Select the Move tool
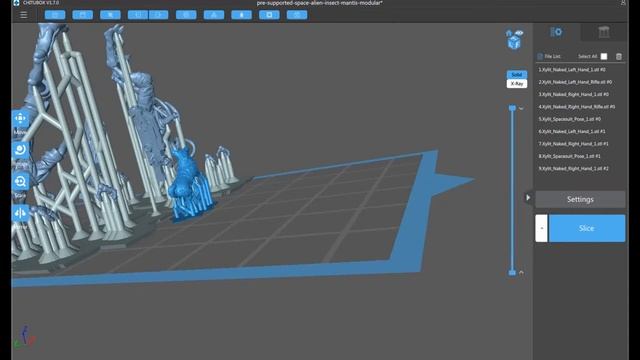The image size is (640, 360). pos(20,119)
